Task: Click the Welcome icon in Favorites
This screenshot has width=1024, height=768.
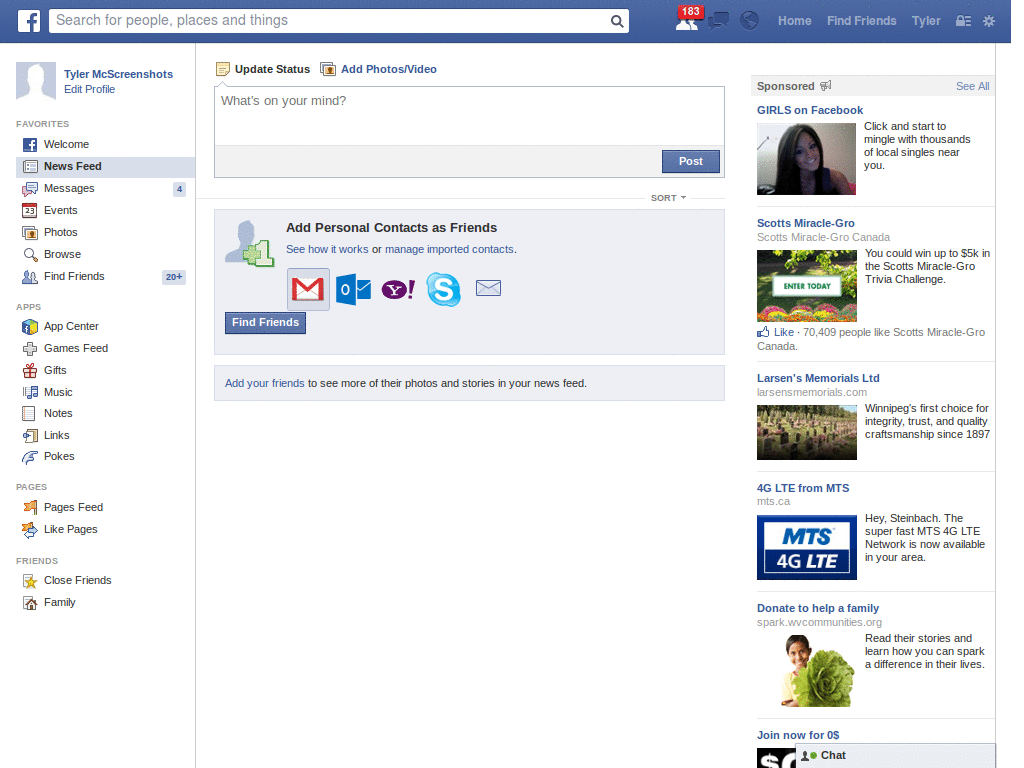Action: click(x=30, y=144)
